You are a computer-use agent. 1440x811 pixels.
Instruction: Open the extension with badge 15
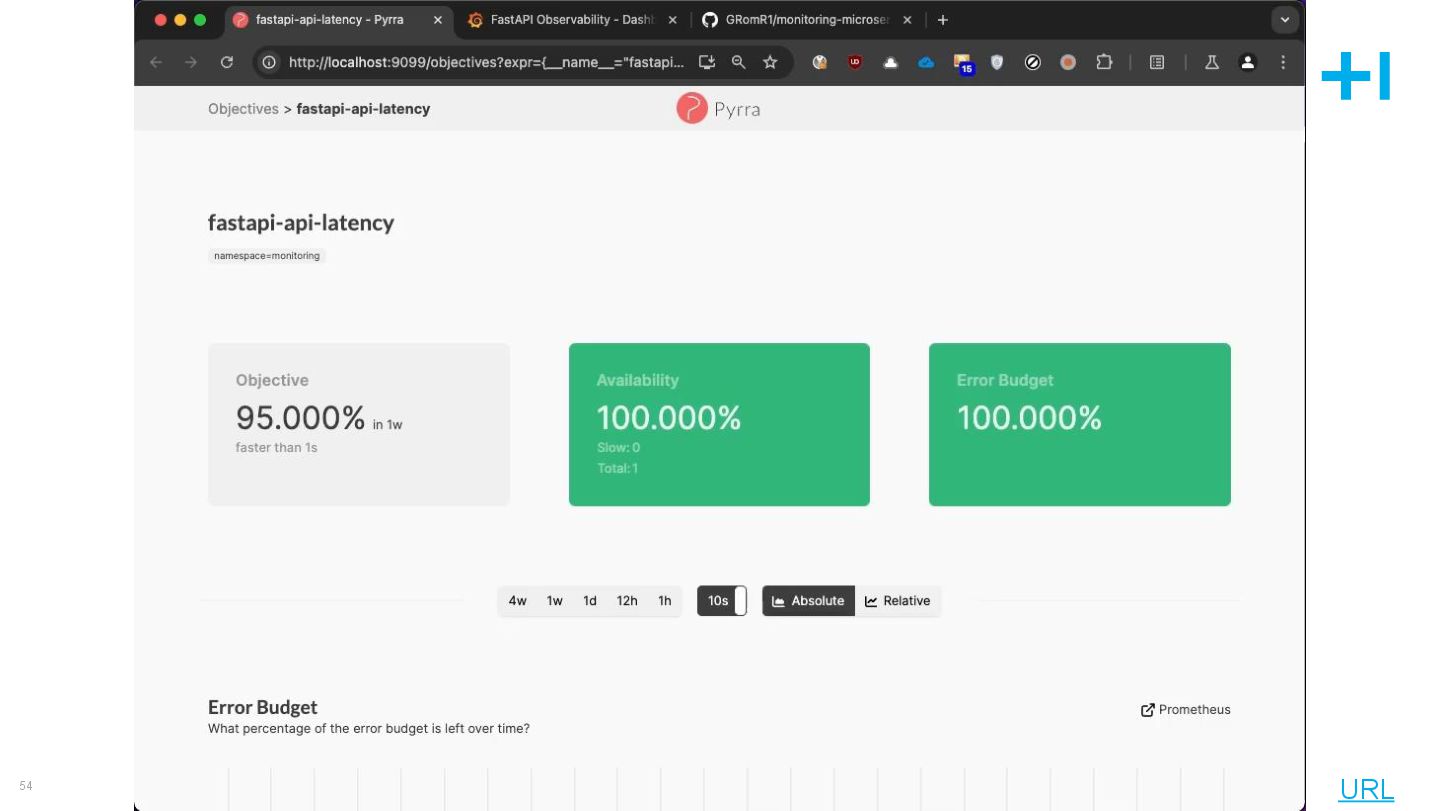click(x=962, y=64)
